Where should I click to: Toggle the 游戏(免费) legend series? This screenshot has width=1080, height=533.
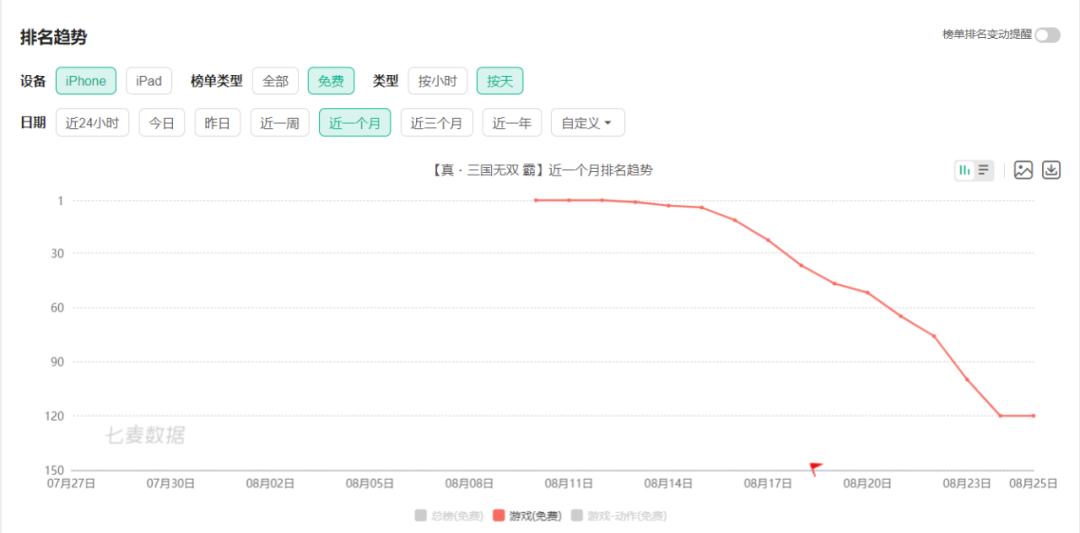coord(527,515)
